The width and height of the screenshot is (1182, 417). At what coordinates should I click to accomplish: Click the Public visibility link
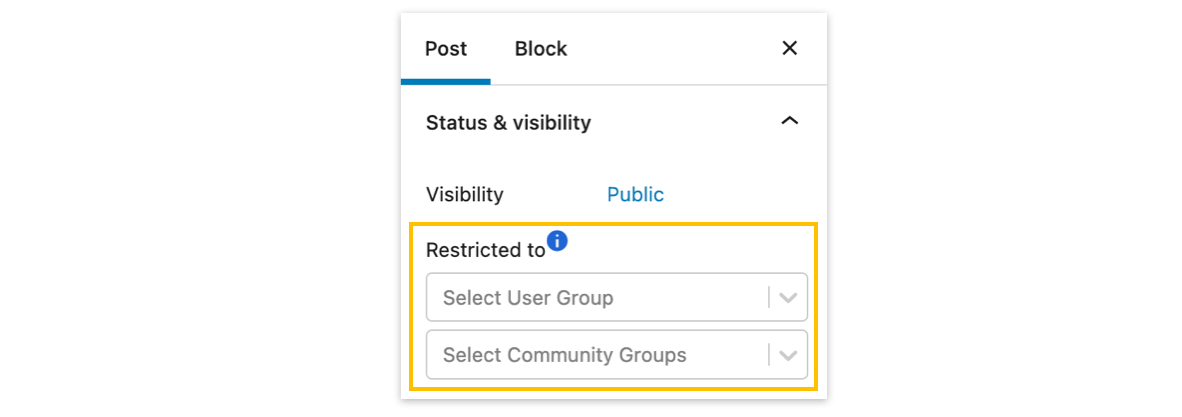coord(635,194)
